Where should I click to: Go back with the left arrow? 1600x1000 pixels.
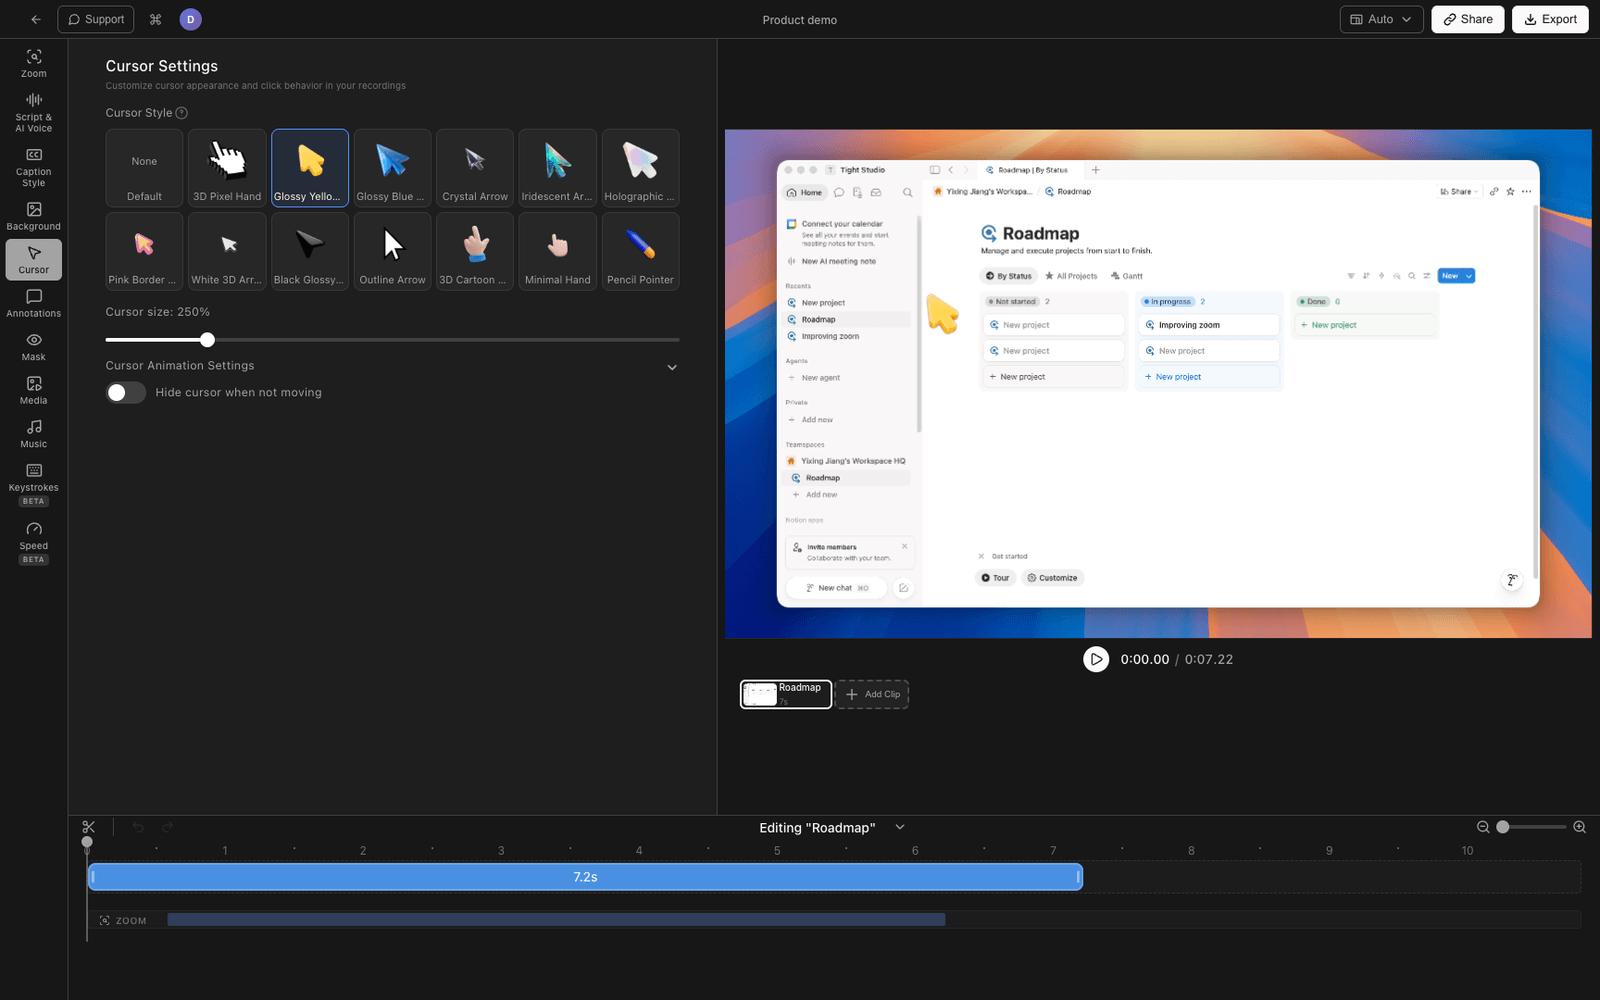[x=36, y=19]
